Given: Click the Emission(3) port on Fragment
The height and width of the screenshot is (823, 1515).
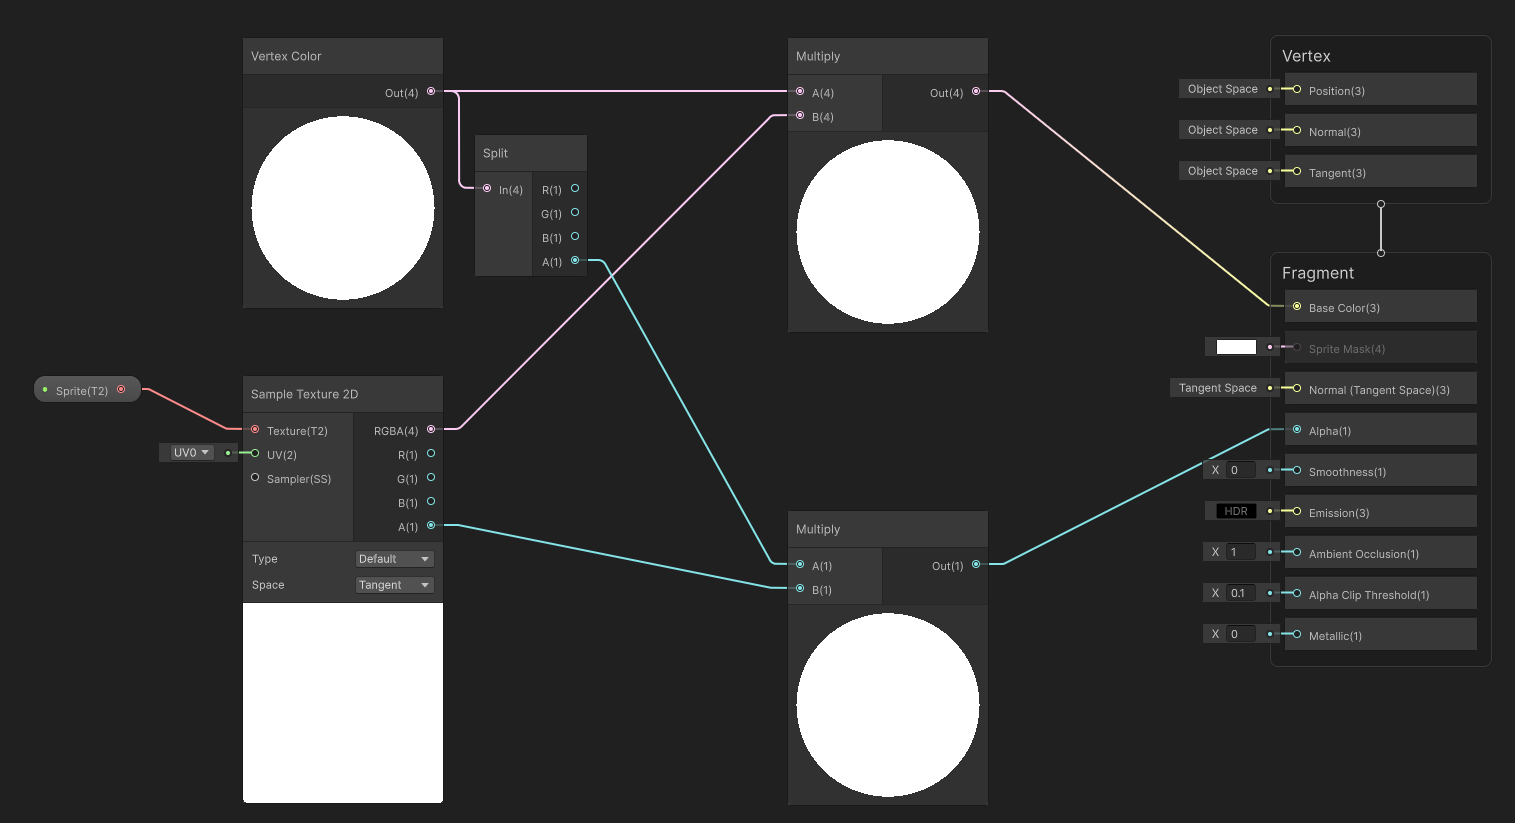Looking at the screenshot, I should pos(1297,512).
